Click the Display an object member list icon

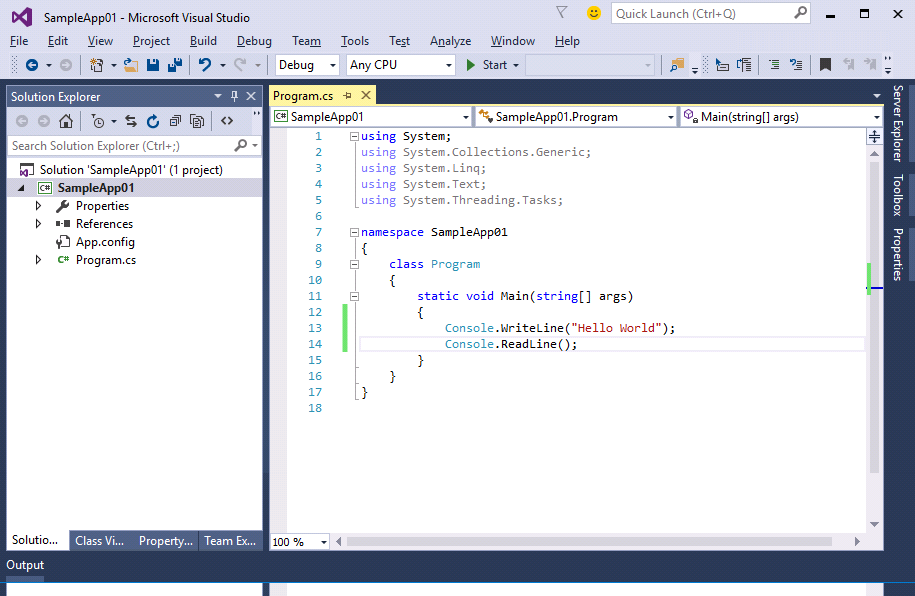(x=722, y=65)
